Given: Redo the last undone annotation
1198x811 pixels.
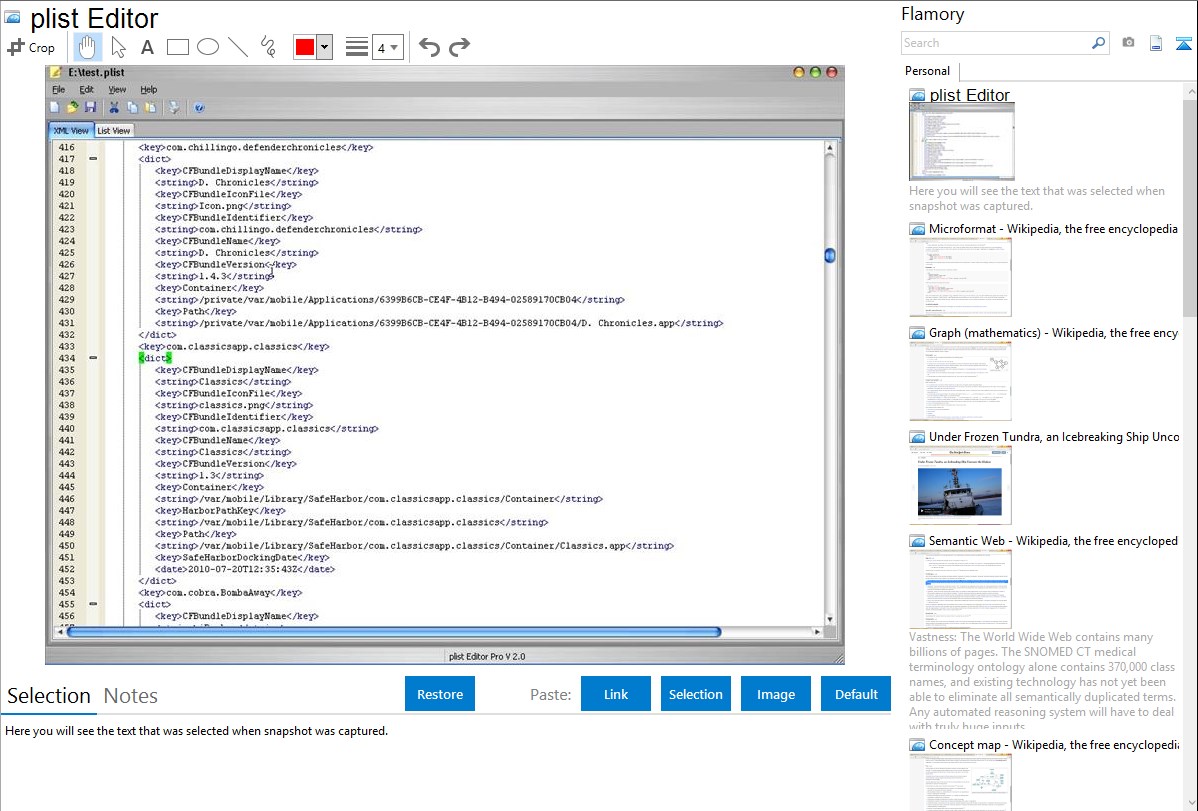Looking at the screenshot, I should coord(459,47).
